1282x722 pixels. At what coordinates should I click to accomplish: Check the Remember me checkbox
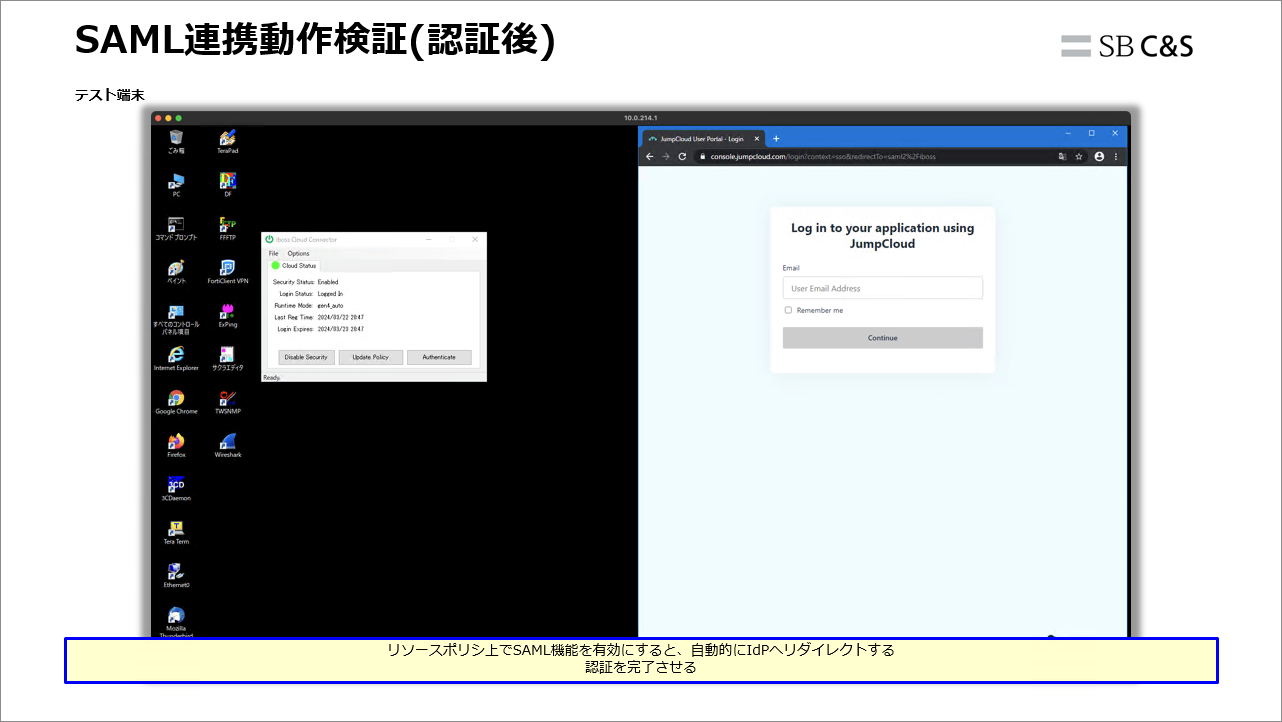tap(787, 310)
